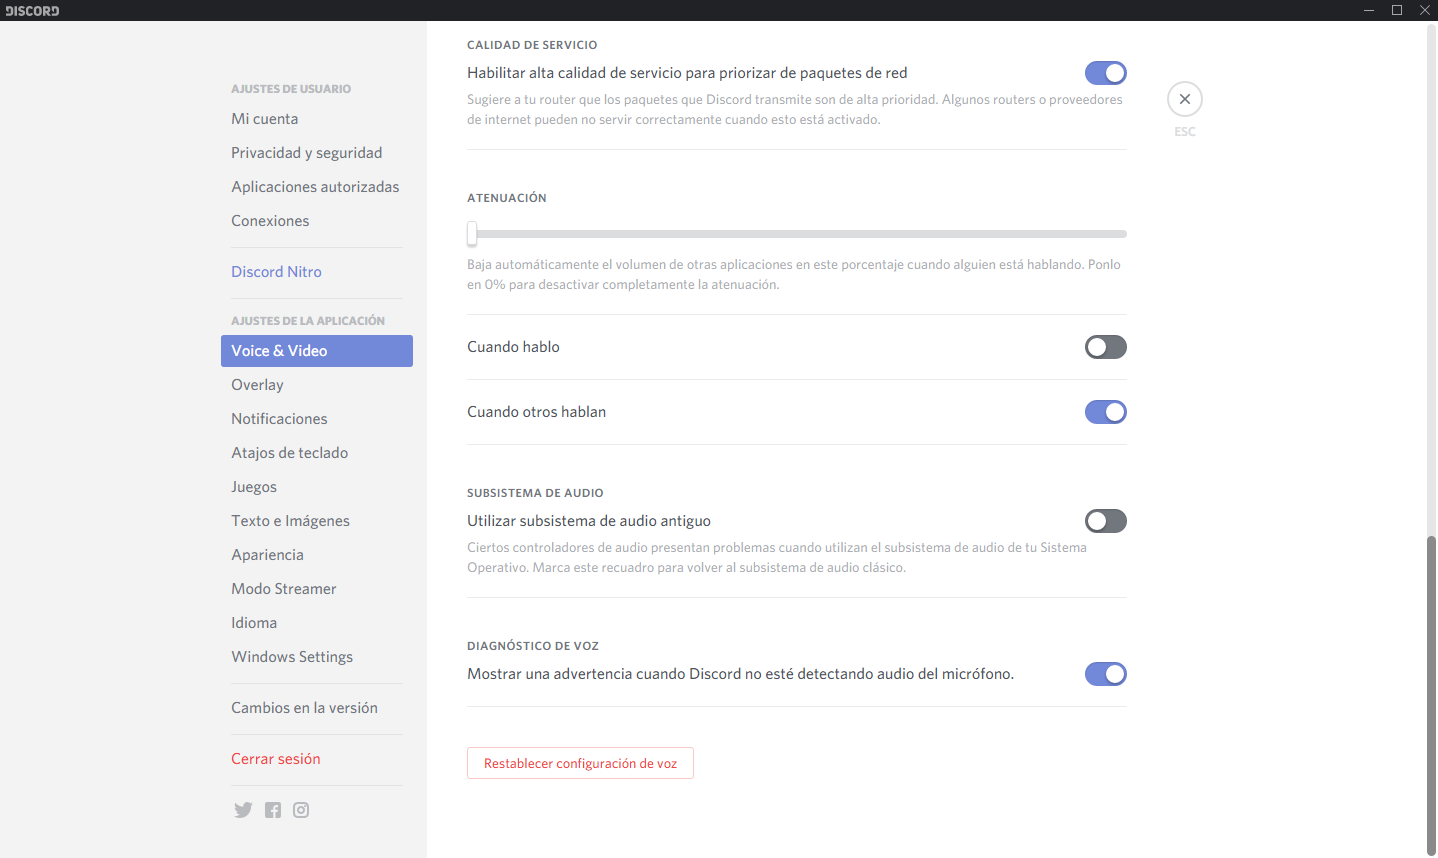Select Voice & Video settings tab
1438x858 pixels.
[x=317, y=351]
